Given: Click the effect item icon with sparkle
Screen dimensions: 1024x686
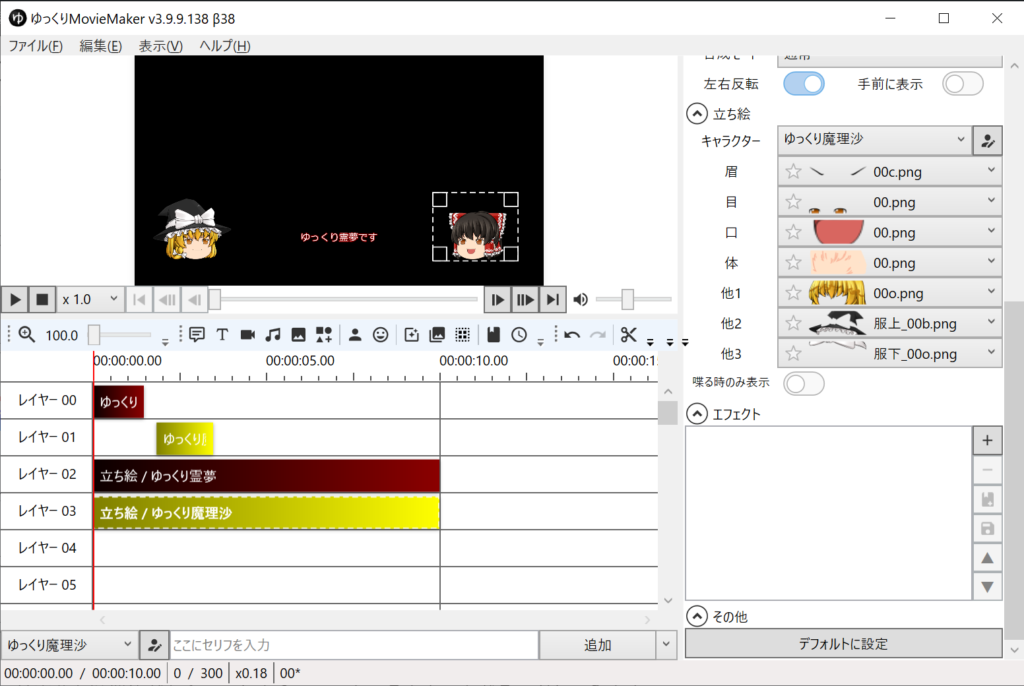Looking at the screenshot, I should [411, 335].
